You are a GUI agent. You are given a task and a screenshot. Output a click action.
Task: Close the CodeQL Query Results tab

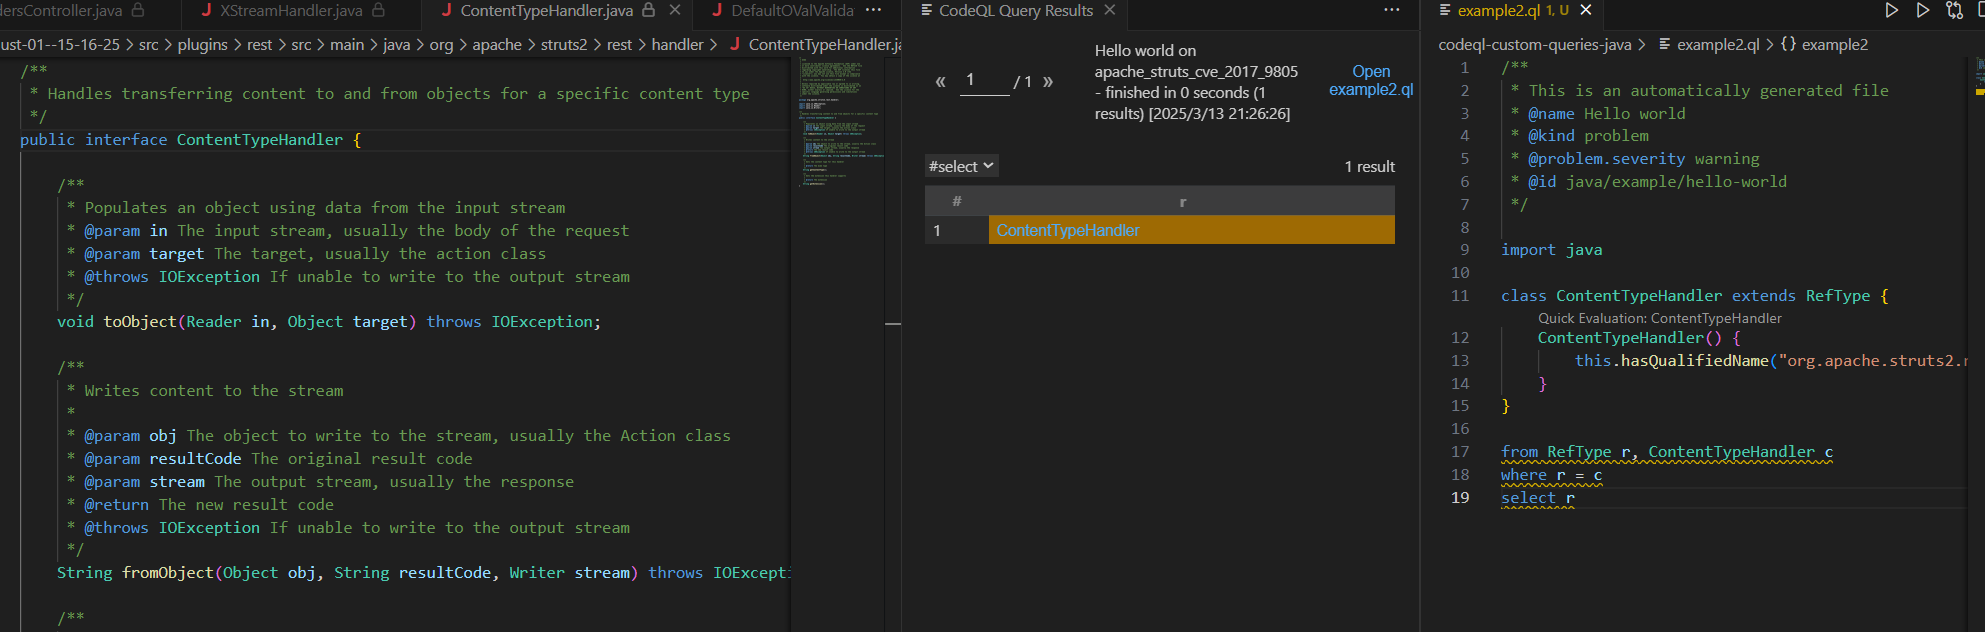(x=1109, y=10)
